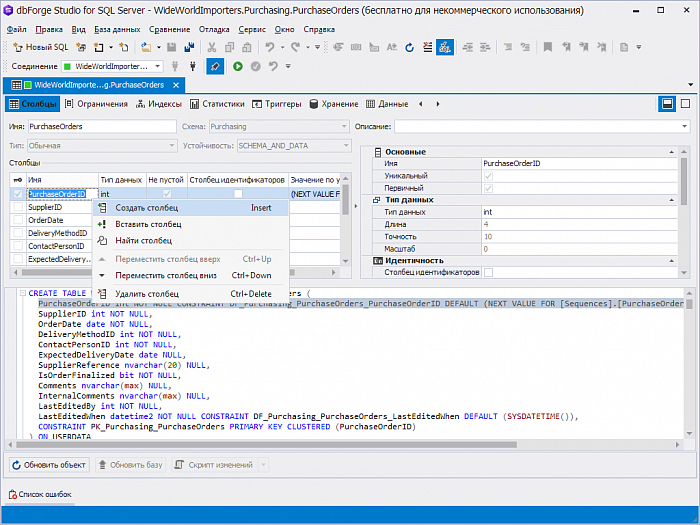Viewport: 700px width, 525px height.
Task: Collapse the Идентичность properties section
Action: click(x=672, y=261)
